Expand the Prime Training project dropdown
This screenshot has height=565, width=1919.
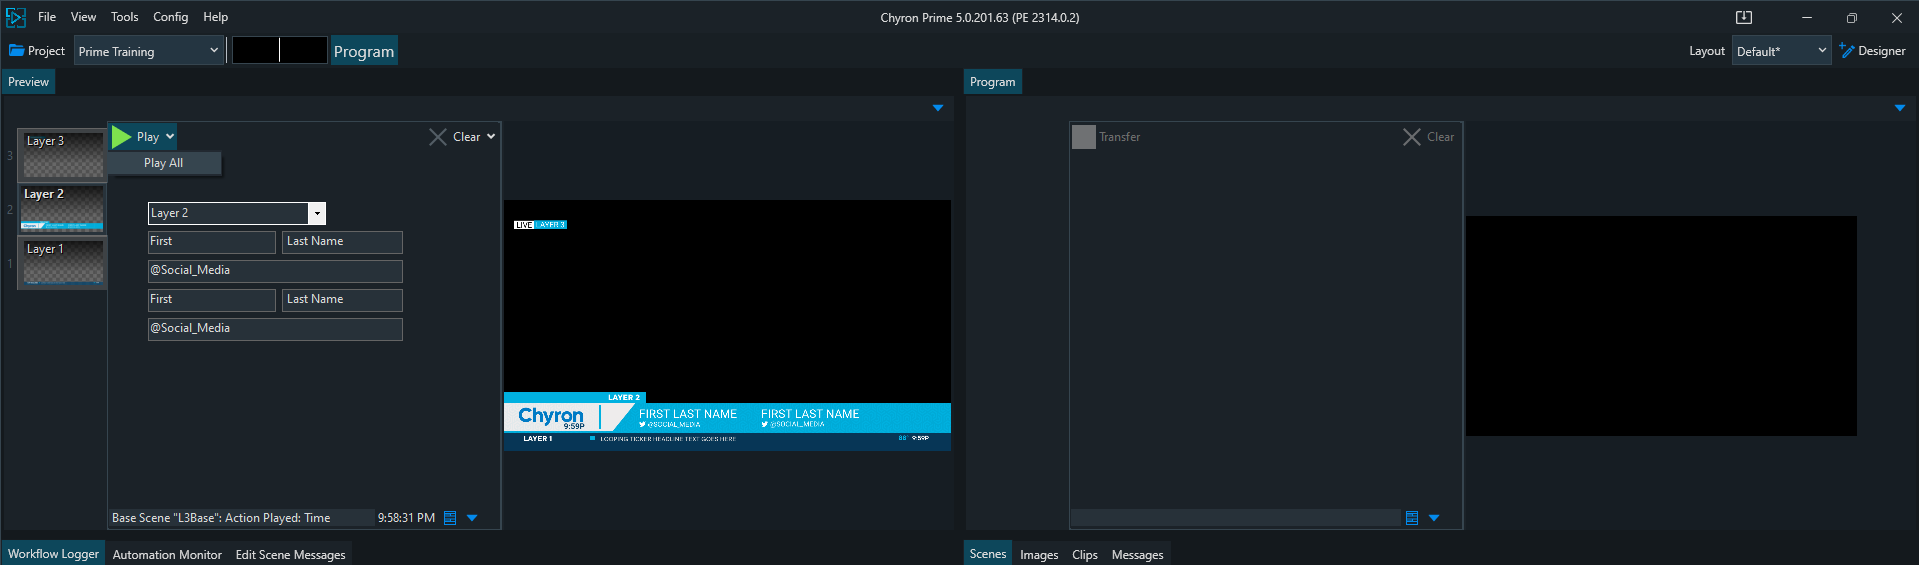214,51
